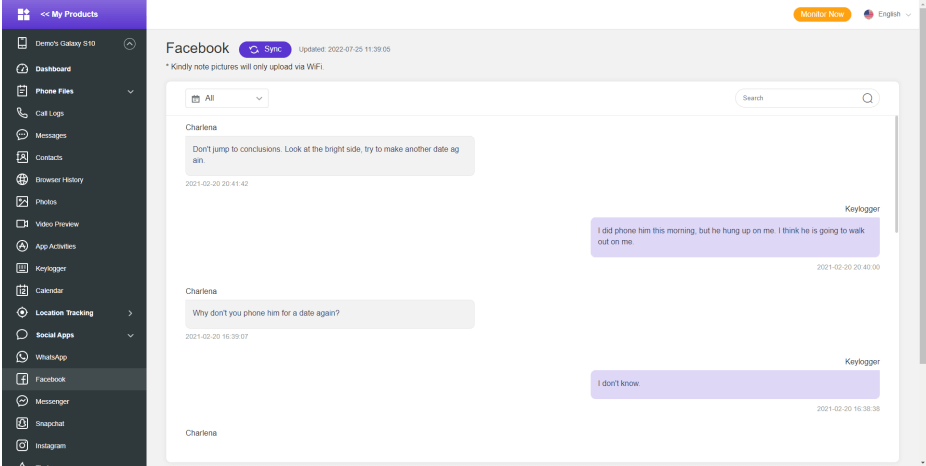The image size is (926, 466).
Task: Click the Browser History globe icon
Action: (22, 180)
